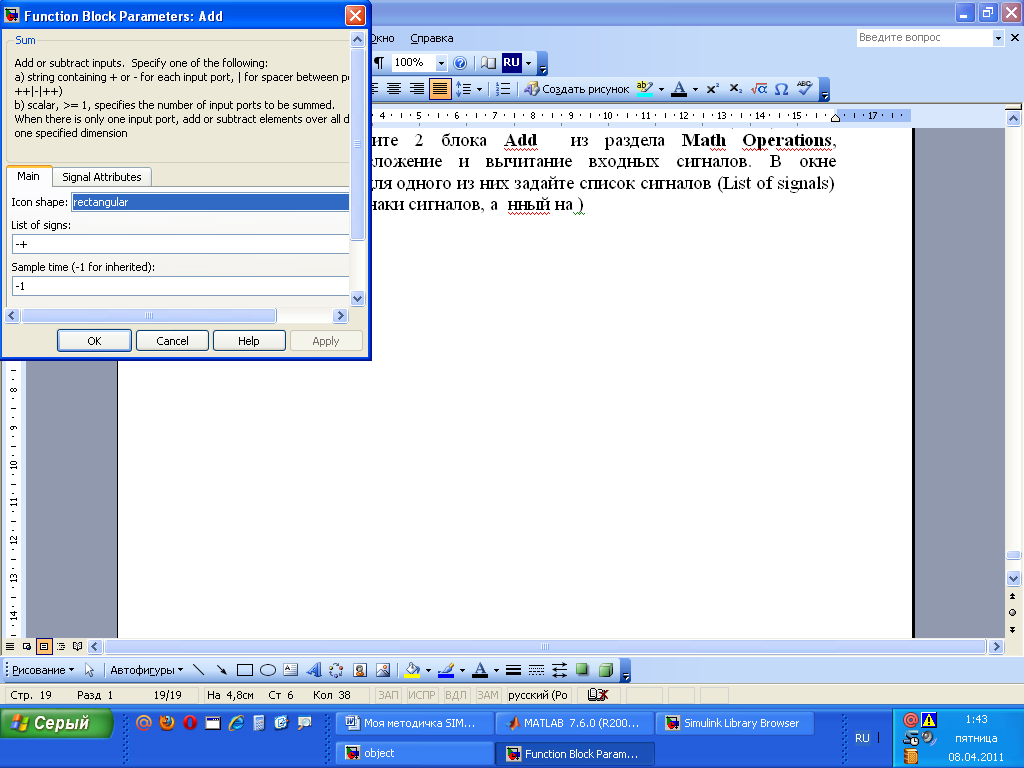Choose dash style icon
The width and height of the screenshot is (1024, 768).
pos(536,670)
